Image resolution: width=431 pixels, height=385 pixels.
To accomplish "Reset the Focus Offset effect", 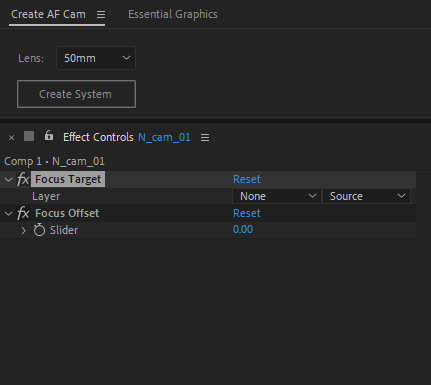I will coord(247,213).
